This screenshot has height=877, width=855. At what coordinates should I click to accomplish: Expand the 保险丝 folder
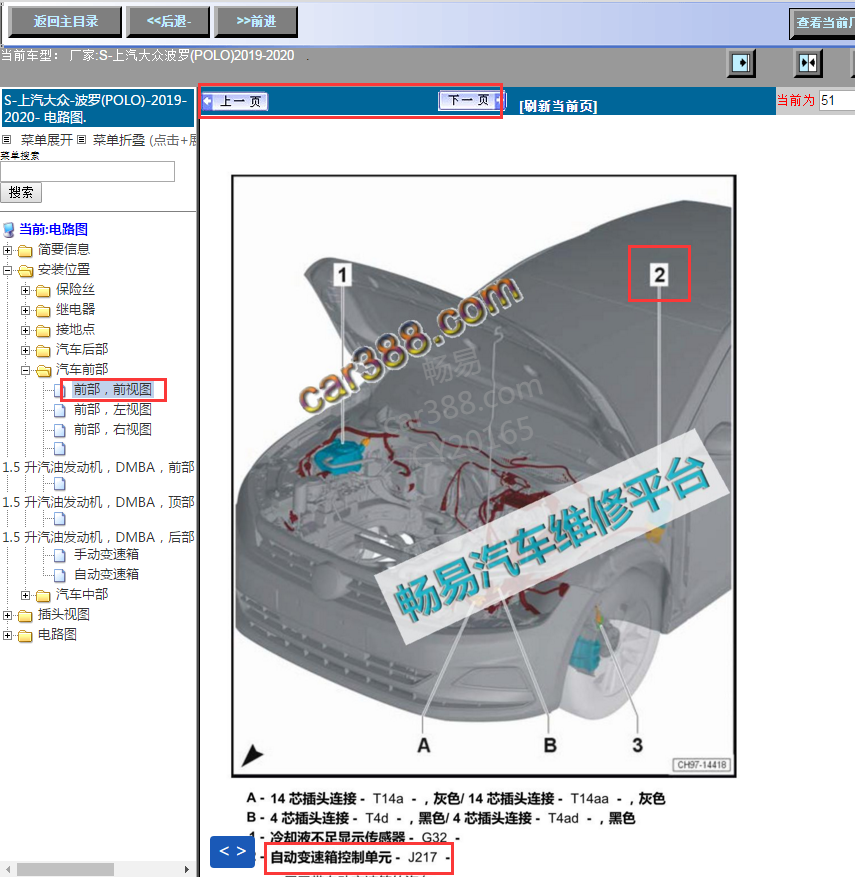(25, 290)
